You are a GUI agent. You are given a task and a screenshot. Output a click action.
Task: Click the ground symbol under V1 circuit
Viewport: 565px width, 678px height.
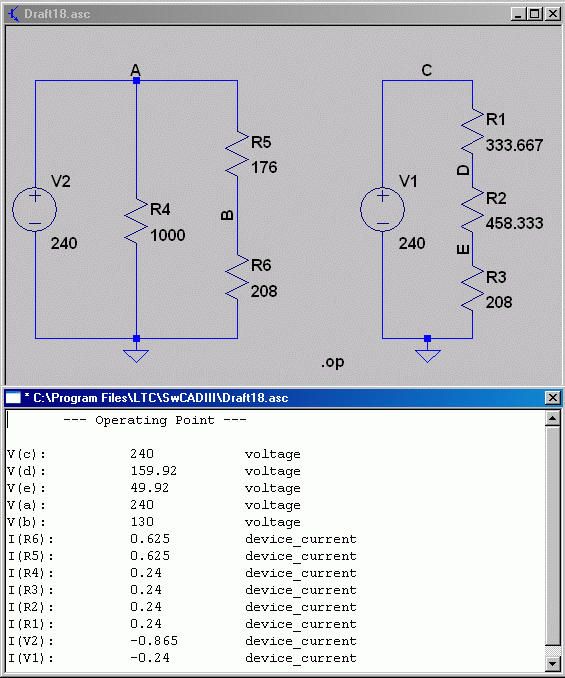point(428,355)
